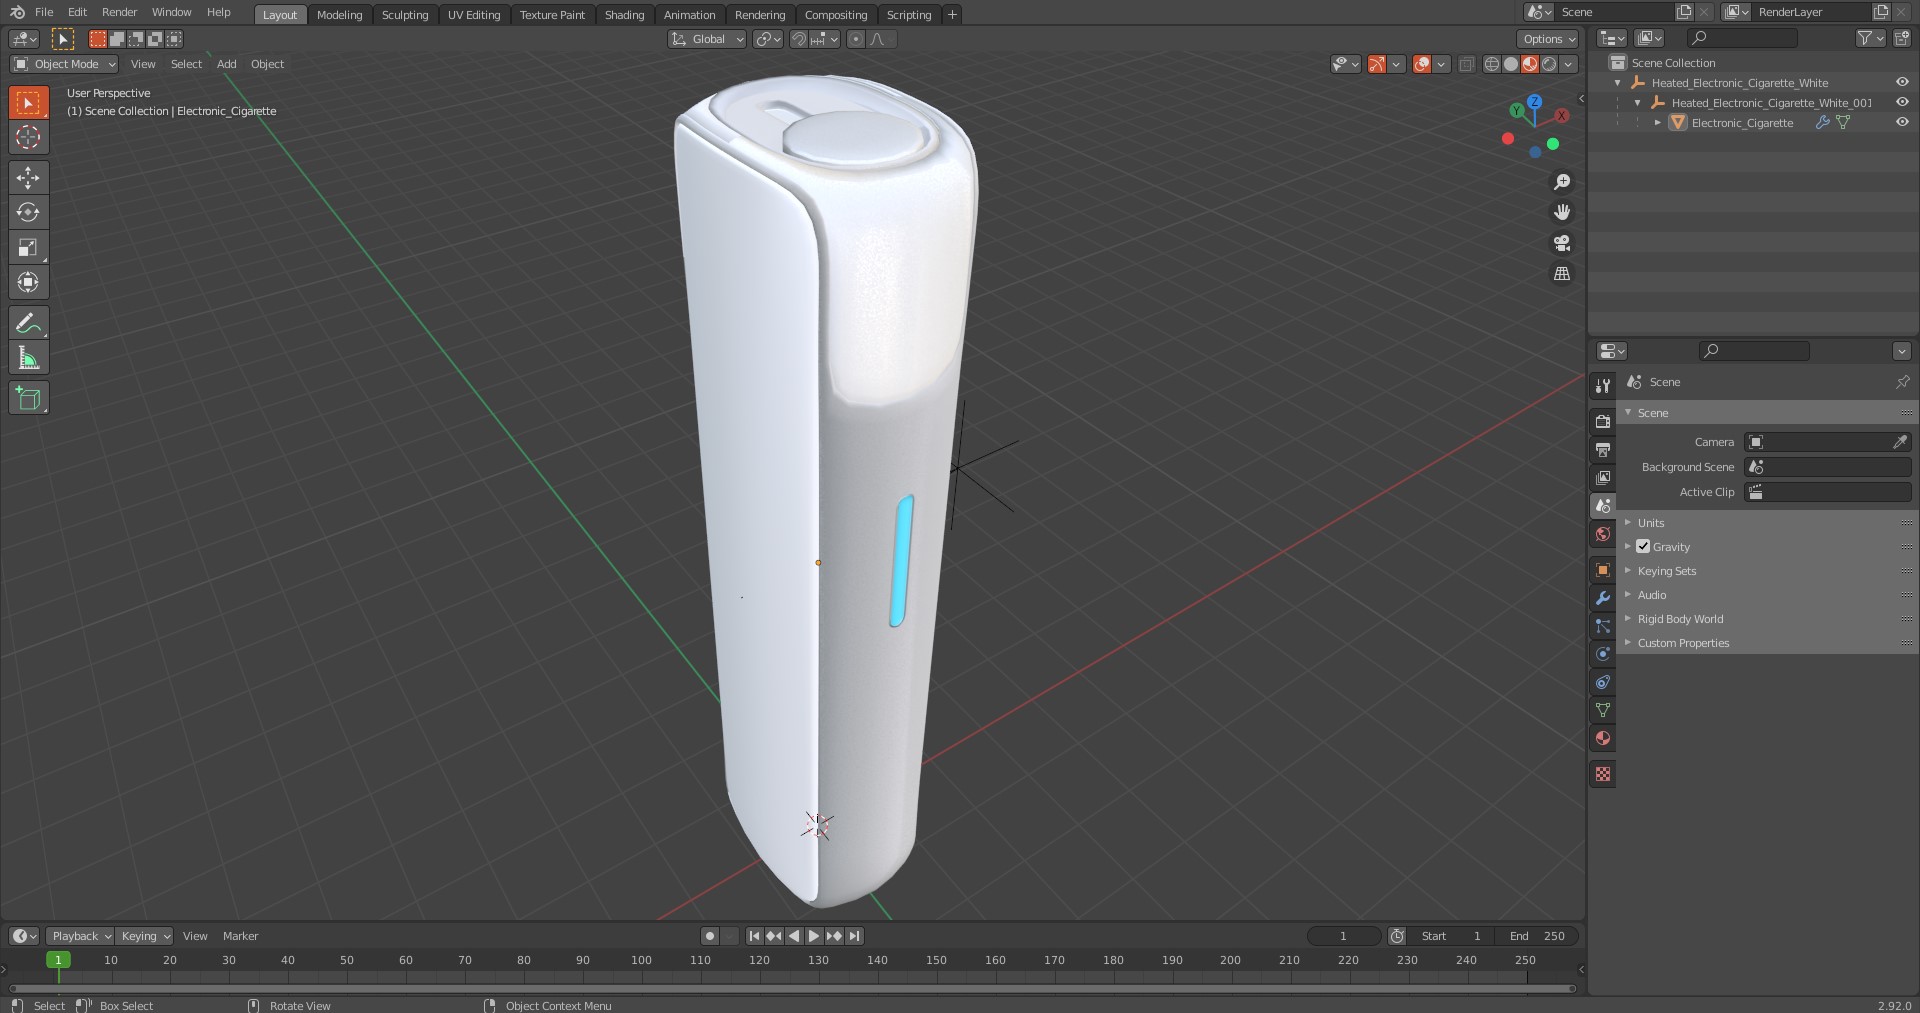Viewport: 1920px width, 1013px height.
Task: Open the Output properties tab
Action: (1603, 449)
